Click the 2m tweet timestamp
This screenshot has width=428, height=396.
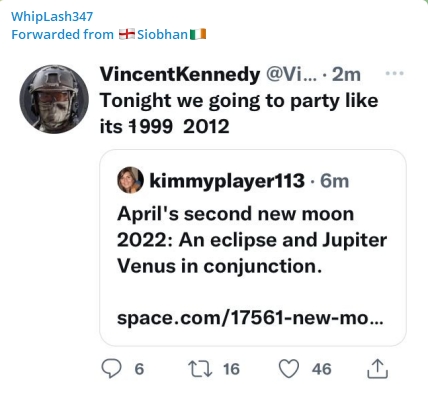pyautogui.click(x=346, y=74)
